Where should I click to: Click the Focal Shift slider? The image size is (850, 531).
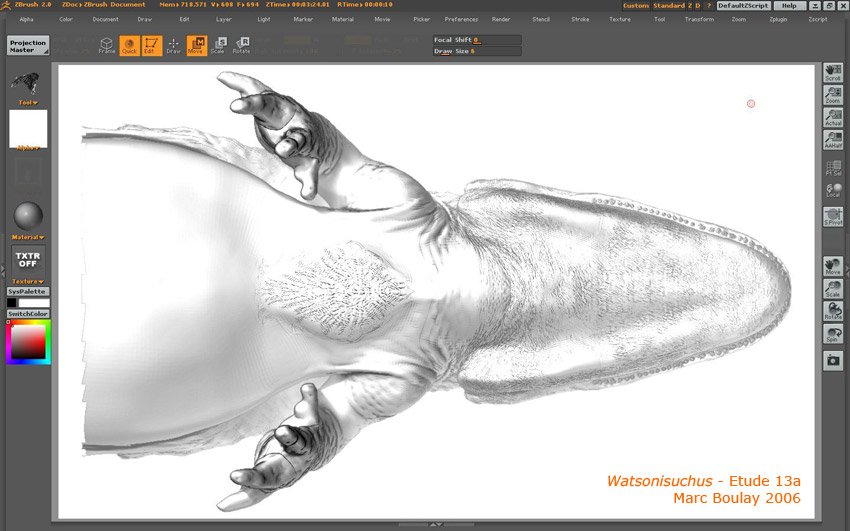click(x=477, y=40)
